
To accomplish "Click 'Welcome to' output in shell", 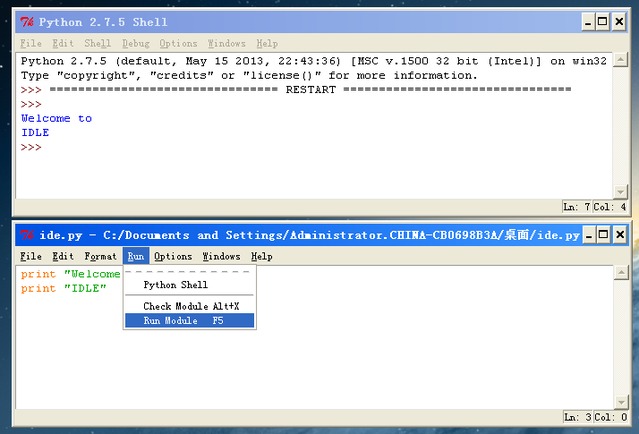I will [x=57, y=119].
